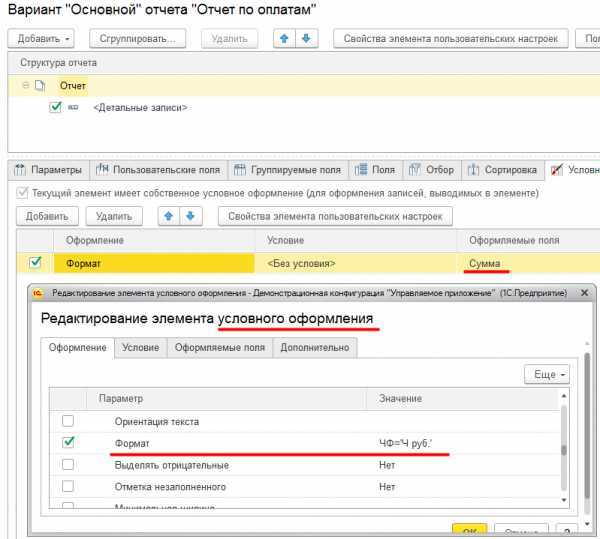Viewport: 600px width, 539px height.
Task: Open the Параметры tab
Action: coord(49,170)
